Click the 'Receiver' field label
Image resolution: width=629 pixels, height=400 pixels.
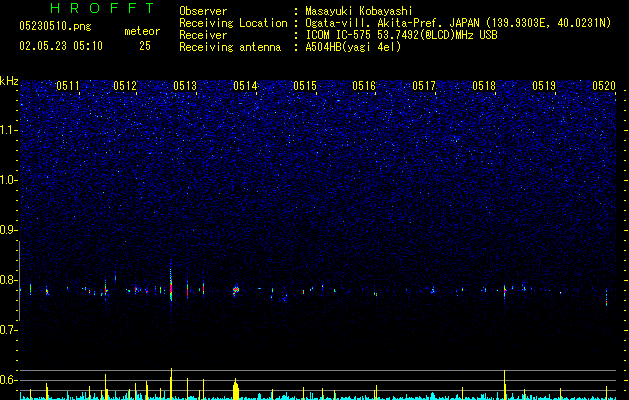pos(203,35)
